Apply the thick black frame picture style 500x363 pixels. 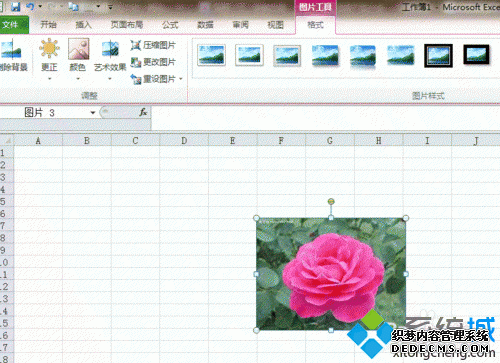click(476, 55)
